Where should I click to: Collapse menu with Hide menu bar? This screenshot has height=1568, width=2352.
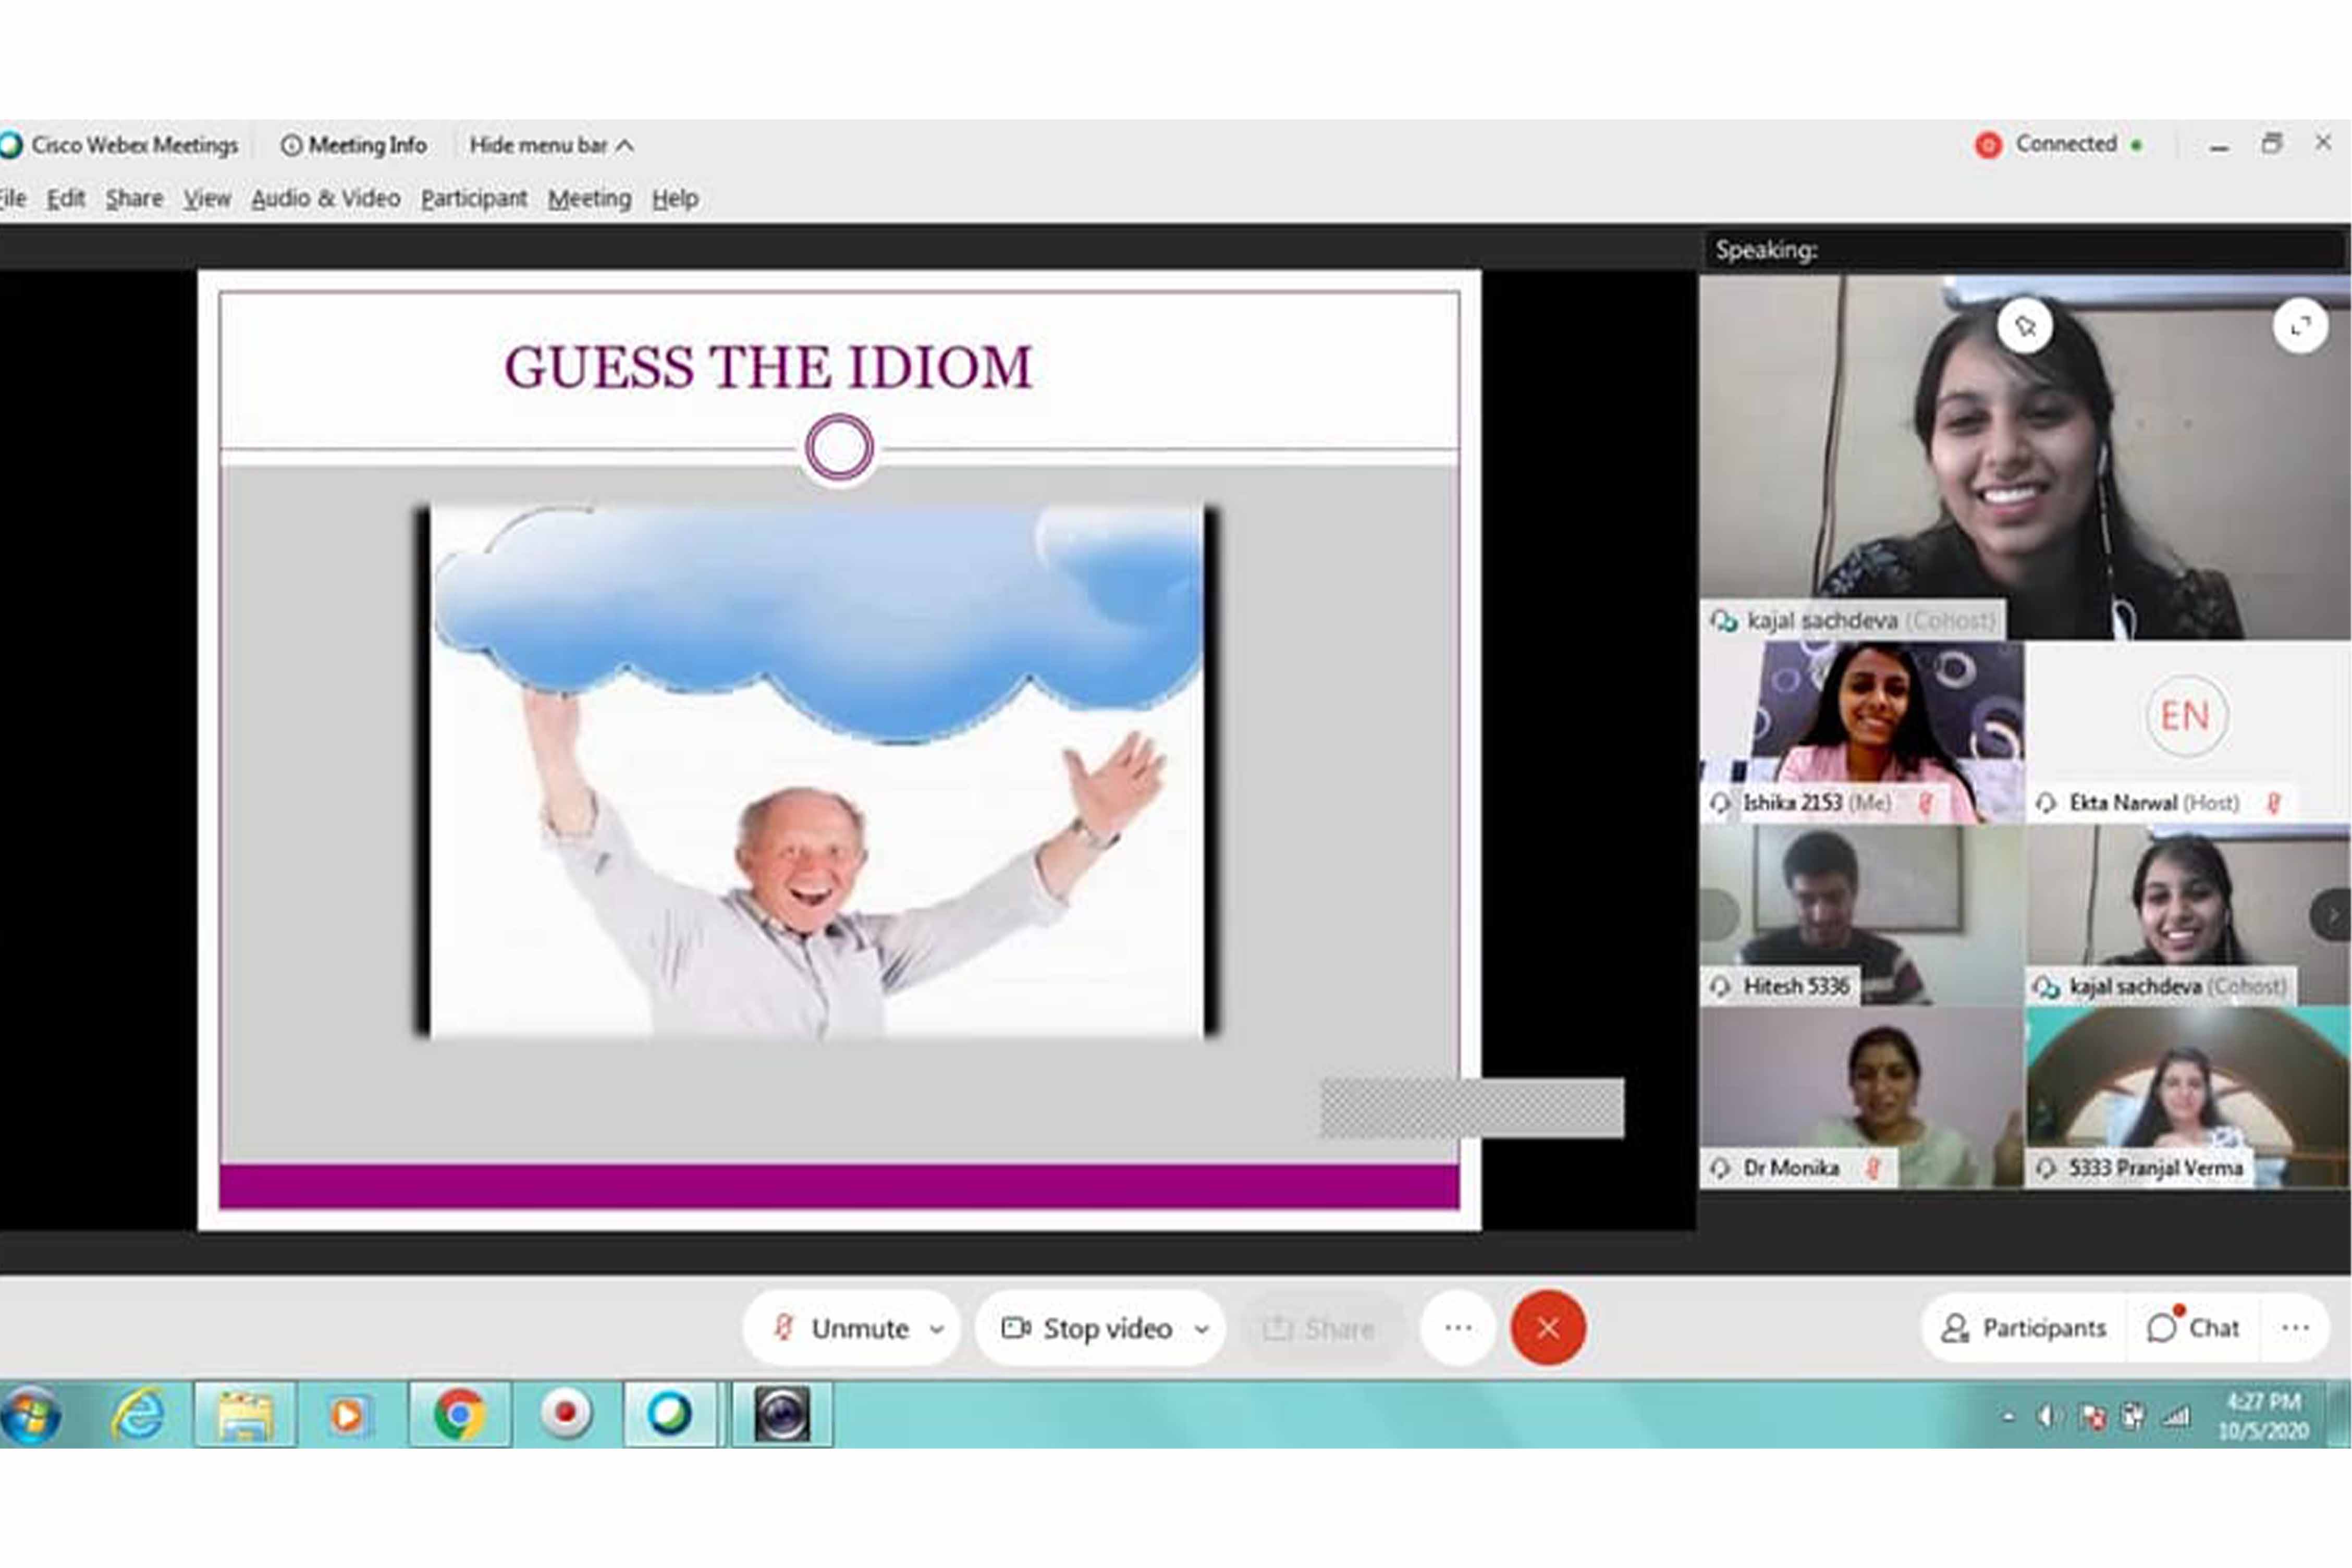point(551,146)
